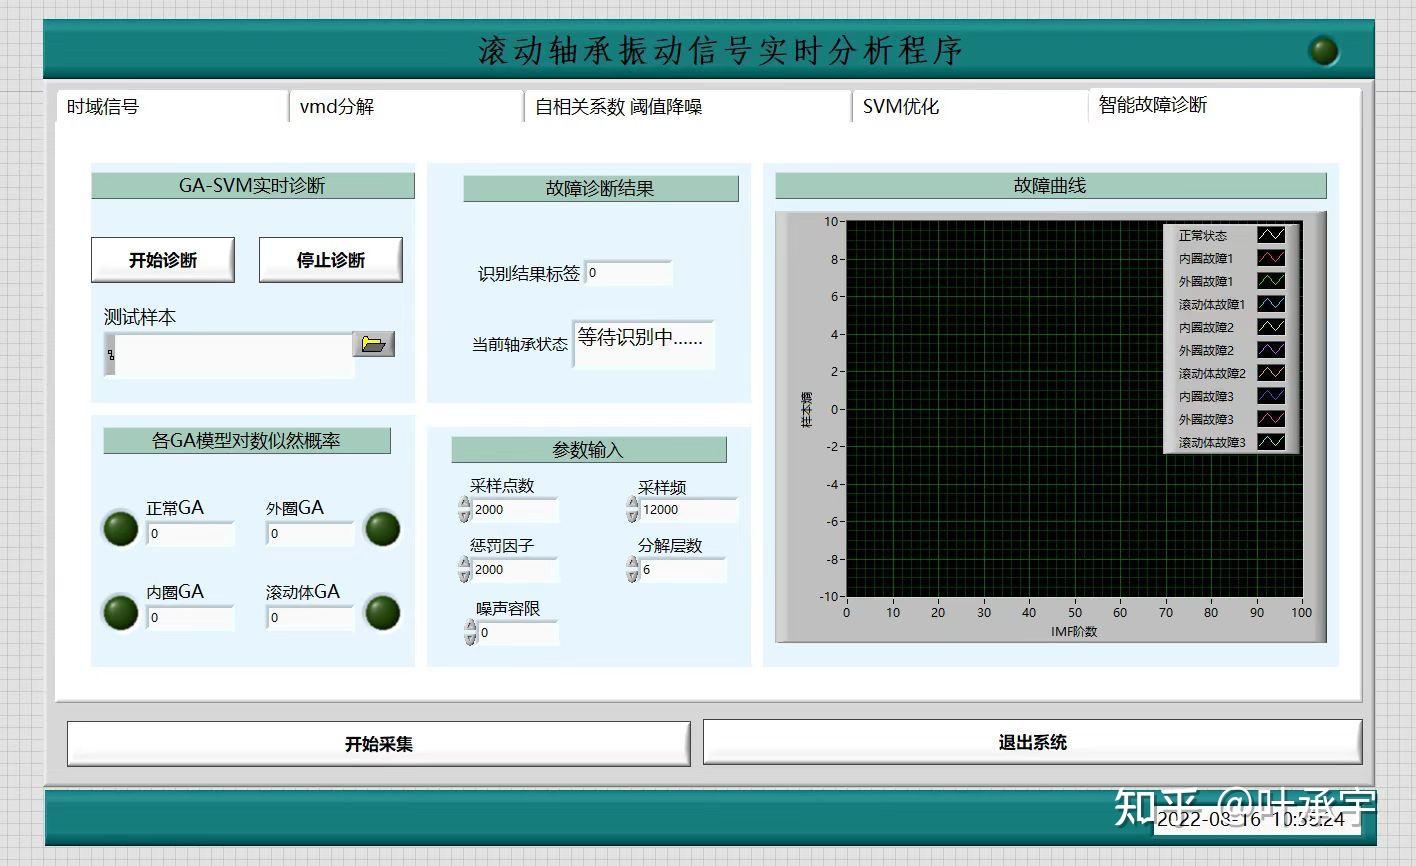Click the 内圈故障2 color line swatch

(x=1270, y=326)
